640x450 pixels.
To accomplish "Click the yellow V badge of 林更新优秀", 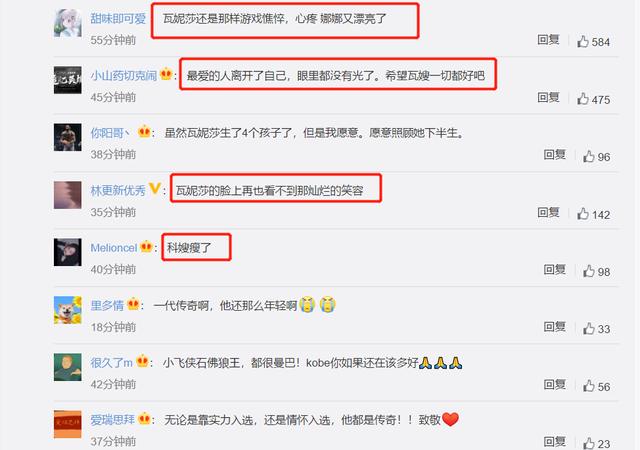I will tap(155, 189).
